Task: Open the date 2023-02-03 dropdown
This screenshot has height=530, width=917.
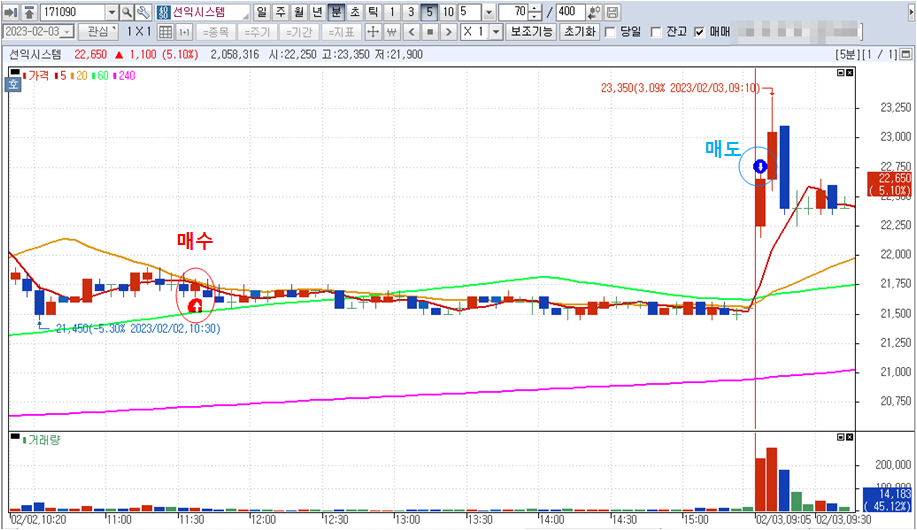Action: pos(67,32)
